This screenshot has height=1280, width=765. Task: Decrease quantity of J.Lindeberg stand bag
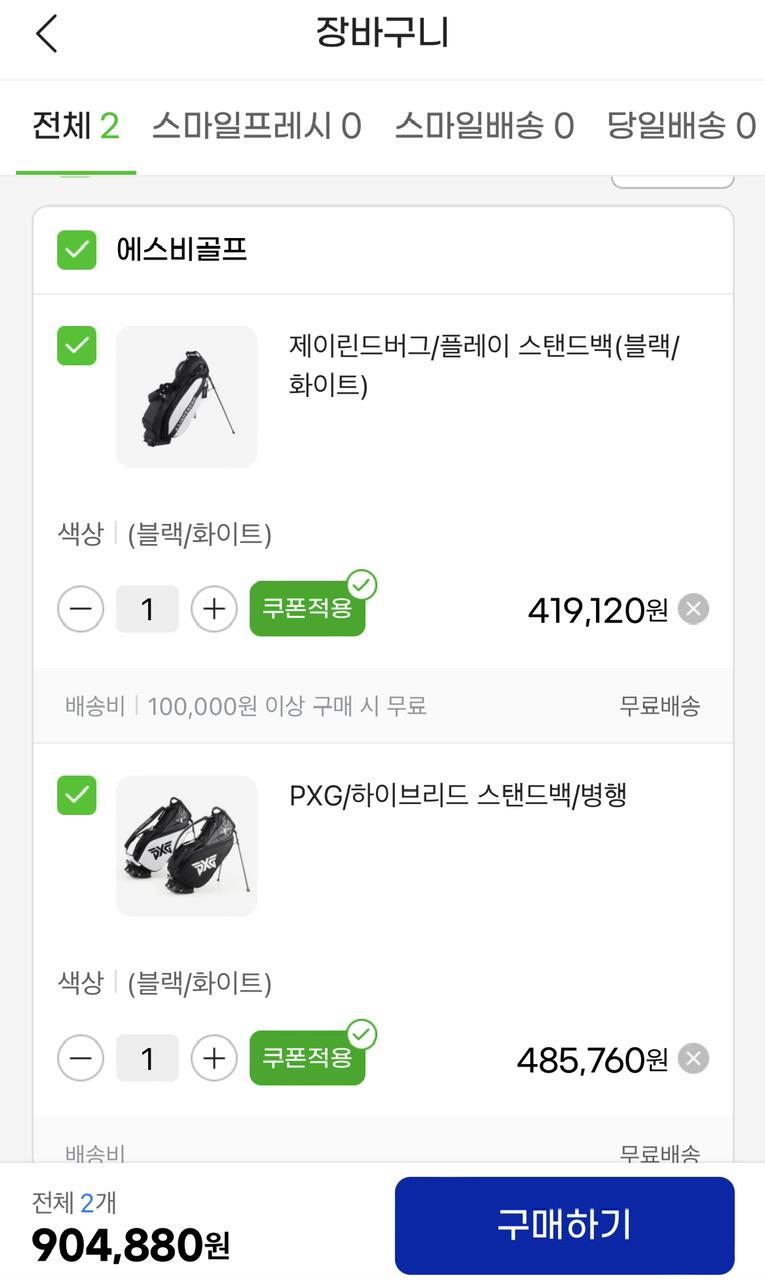point(81,609)
